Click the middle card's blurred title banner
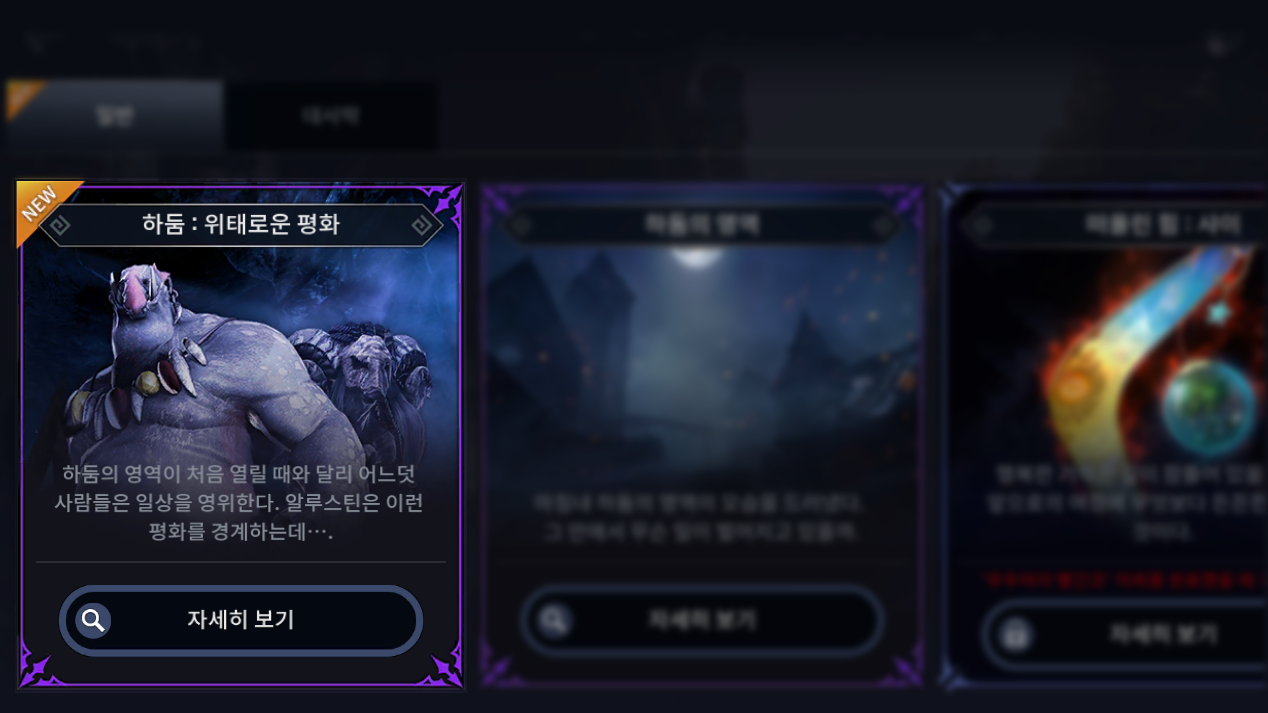This screenshot has height=713, width=1268. [x=702, y=225]
